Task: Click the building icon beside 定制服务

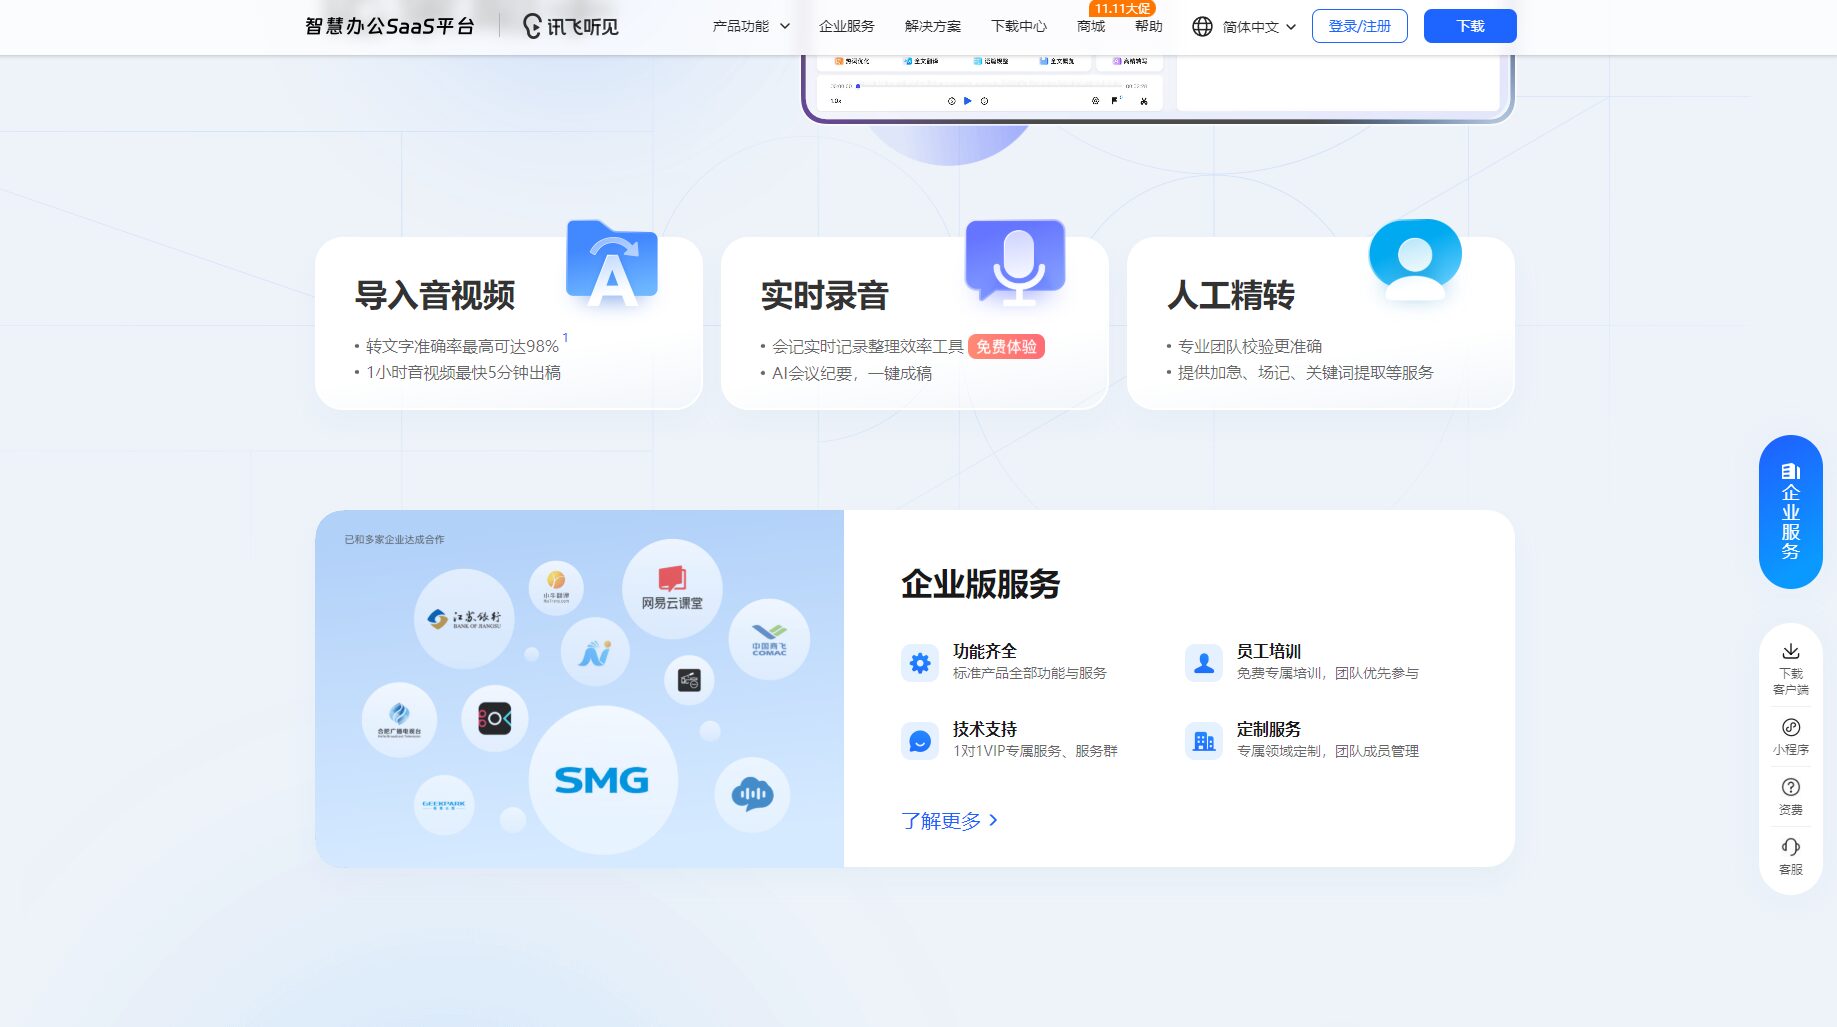Action: pyautogui.click(x=1204, y=741)
